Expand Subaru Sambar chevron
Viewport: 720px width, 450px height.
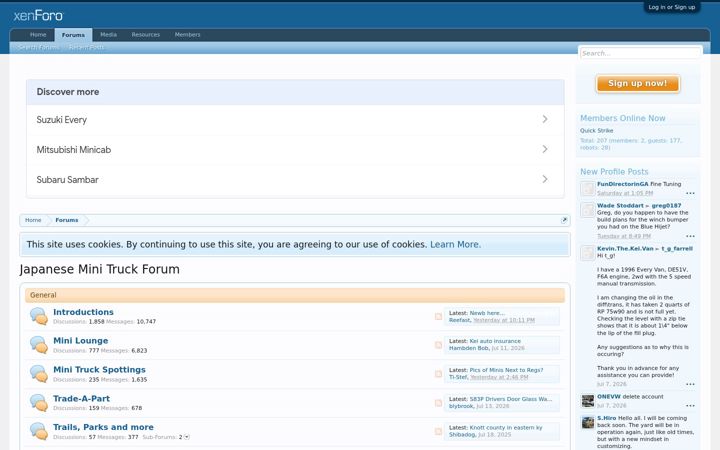tap(545, 179)
